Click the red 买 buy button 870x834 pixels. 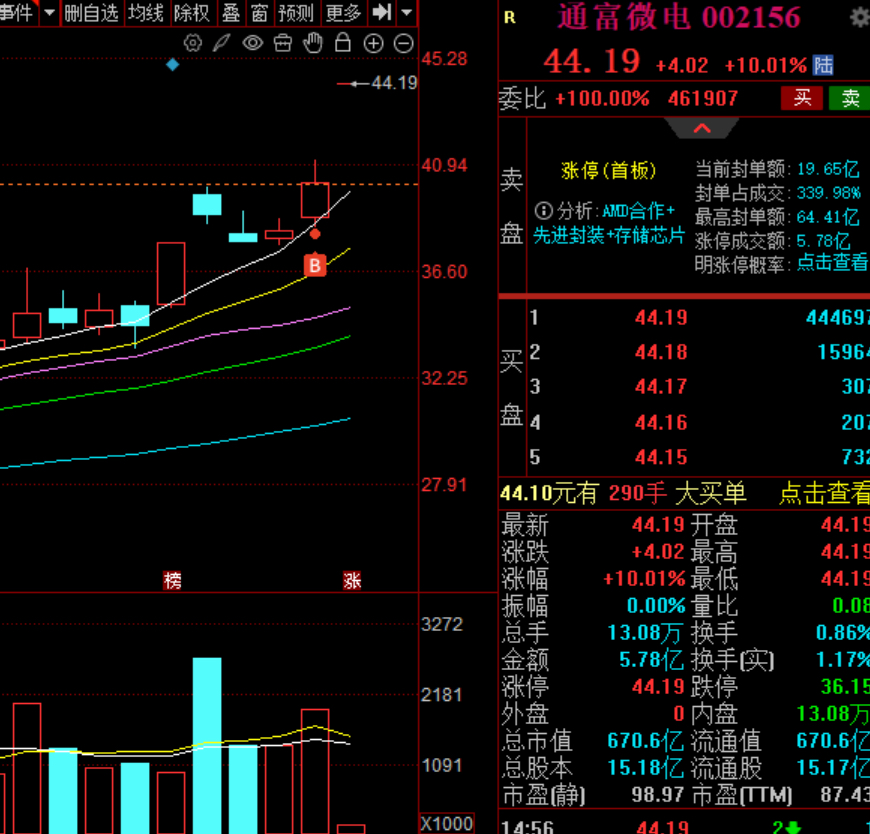[802, 98]
